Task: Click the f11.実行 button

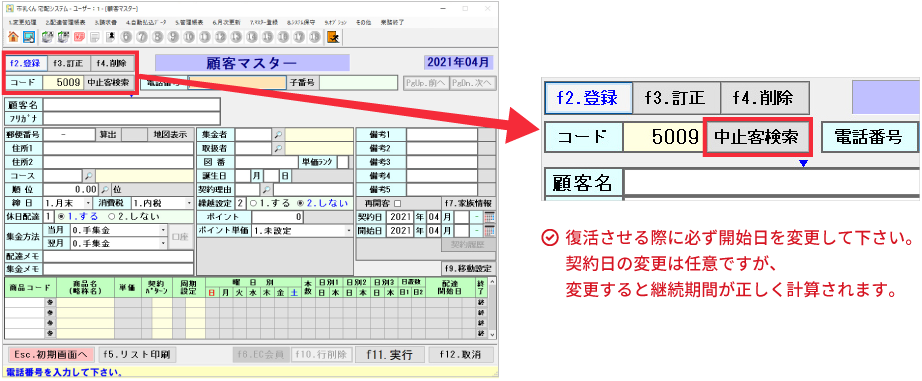Action: coord(389,355)
